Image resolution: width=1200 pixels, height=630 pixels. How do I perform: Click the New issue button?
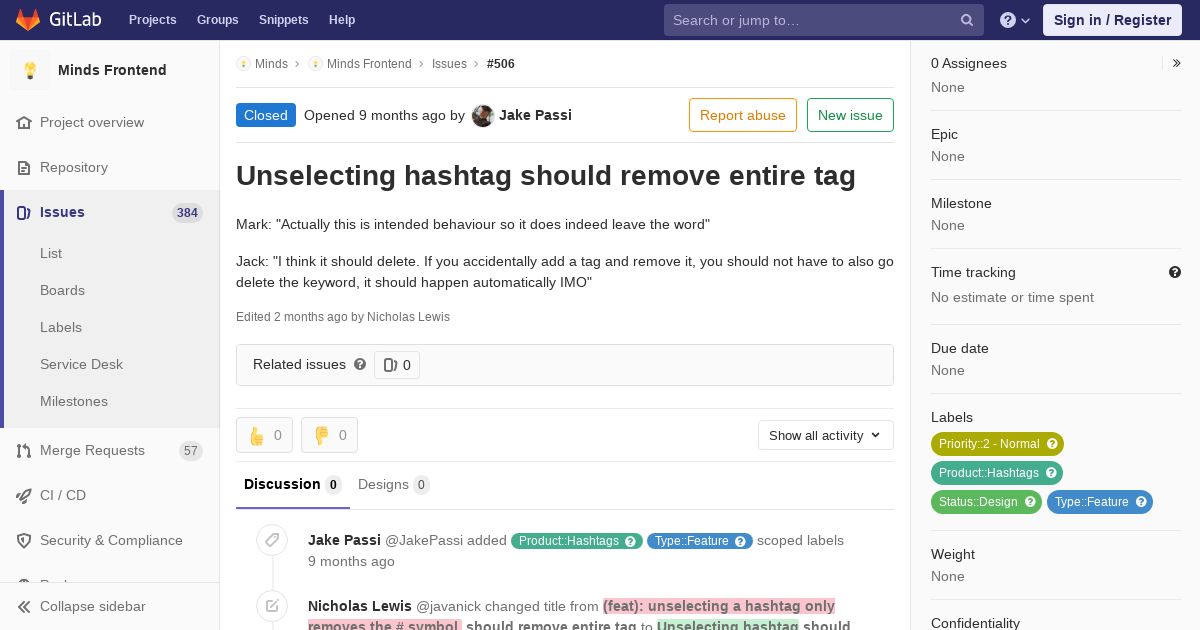coord(850,115)
